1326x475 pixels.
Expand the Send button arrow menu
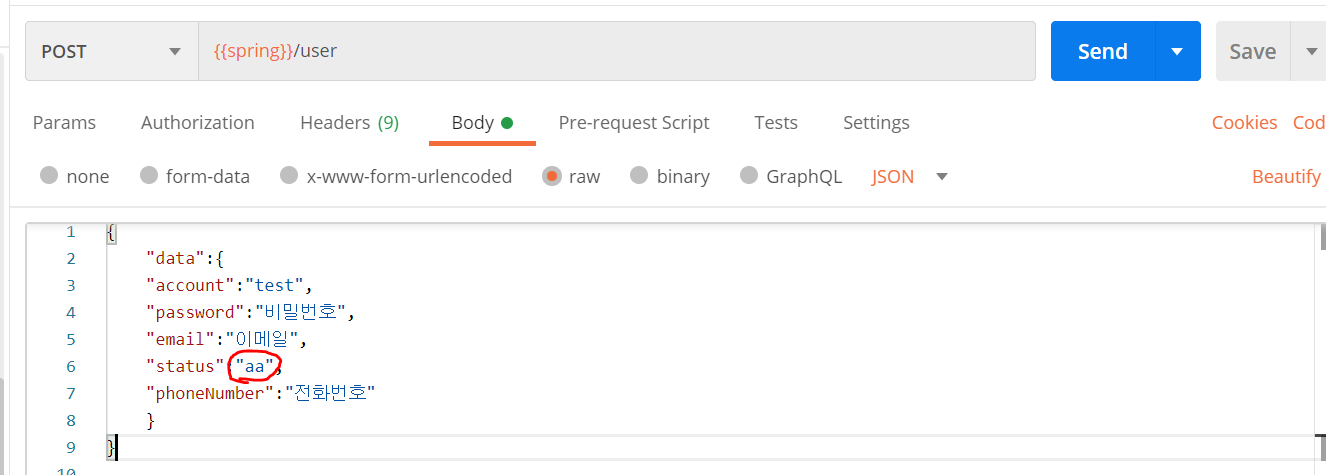[x=1177, y=51]
